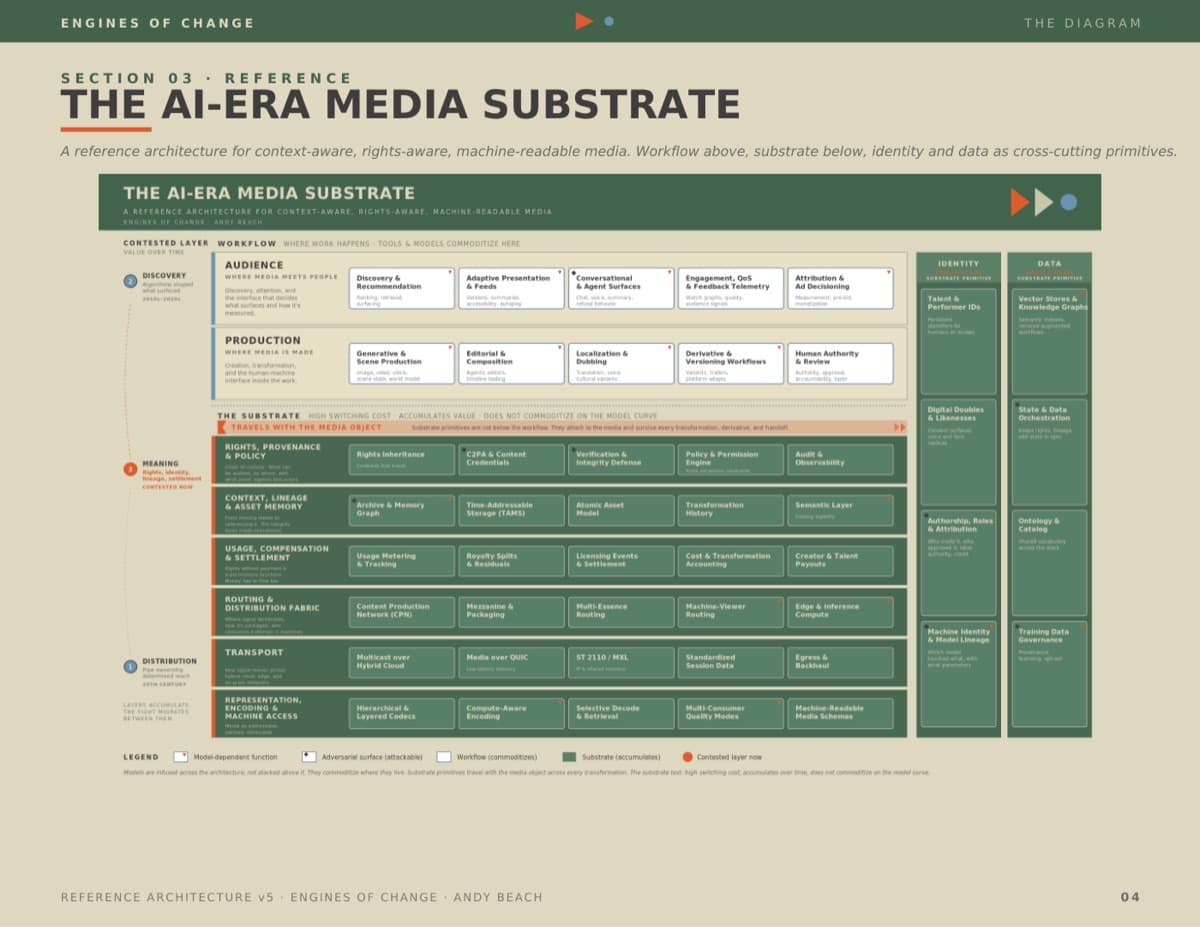Click the page number 04 in footer
Viewport: 1200px width, 927px height.
[x=1130, y=897]
